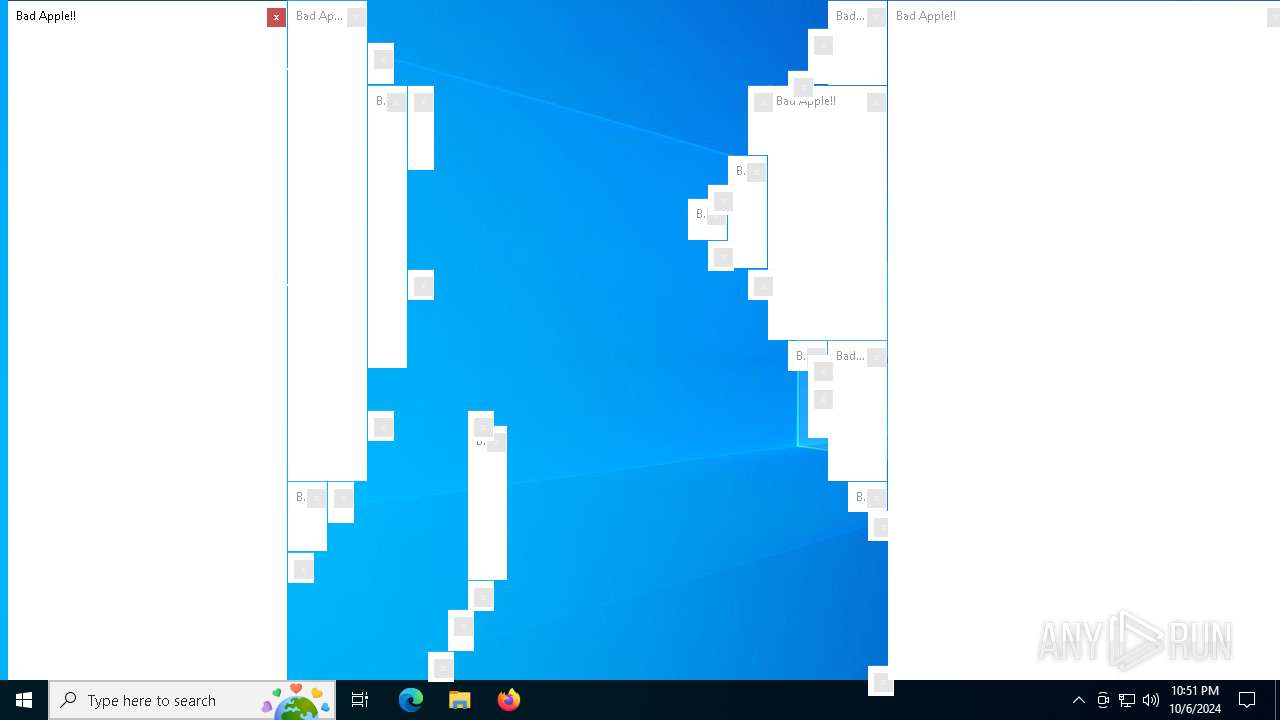This screenshot has width=1280, height=720.
Task: Open File Explorer from the taskbar
Action: click(460, 700)
